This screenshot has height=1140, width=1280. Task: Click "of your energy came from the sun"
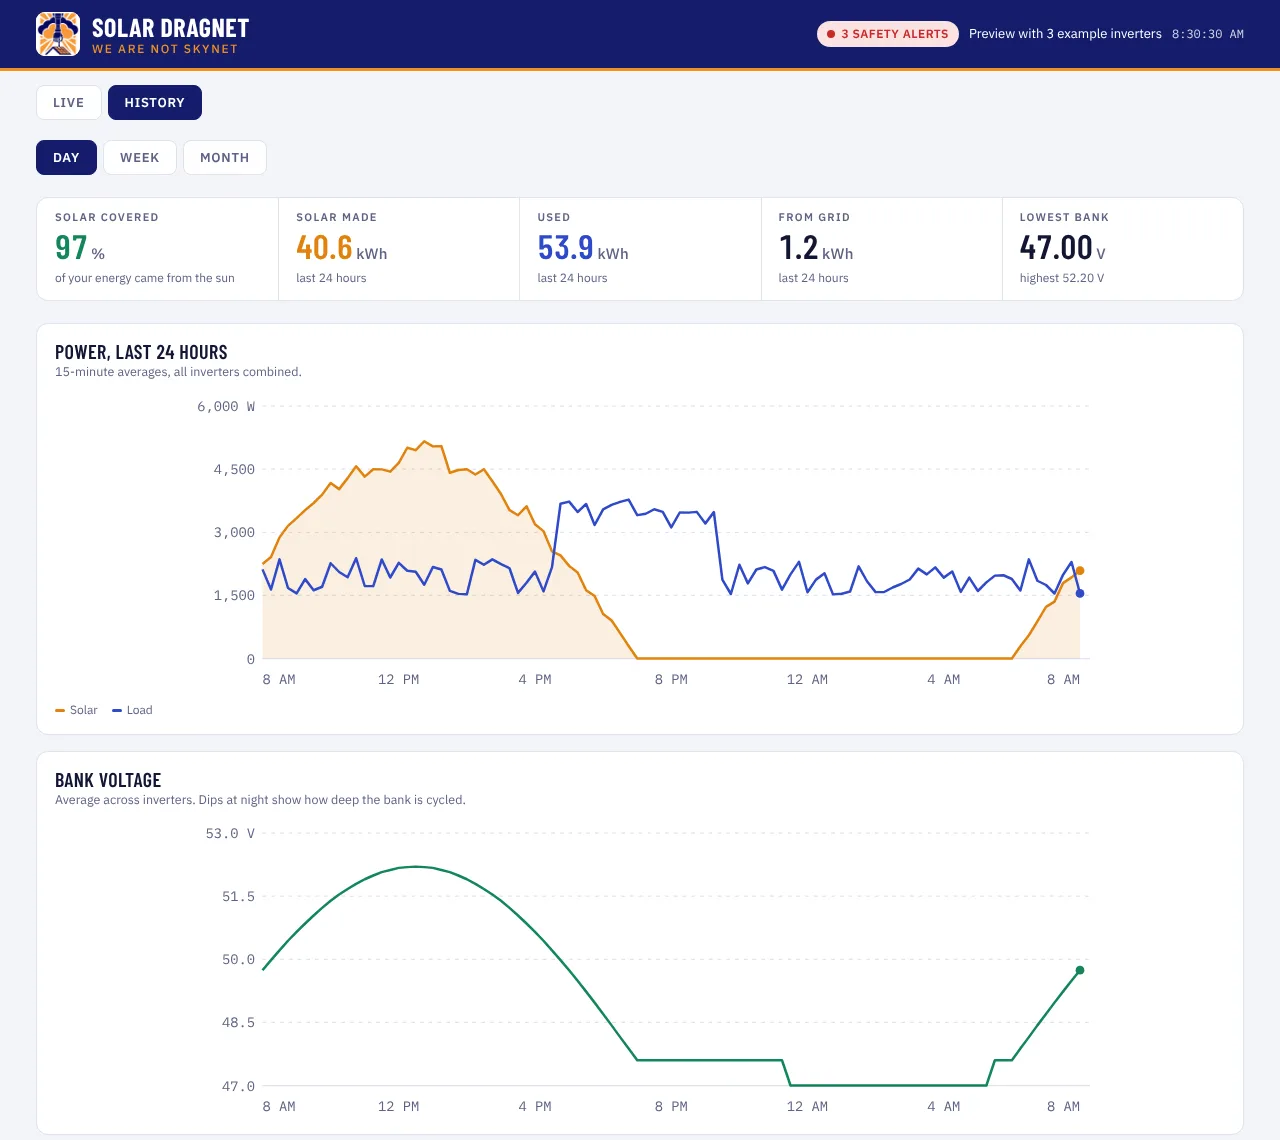(145, 278)
